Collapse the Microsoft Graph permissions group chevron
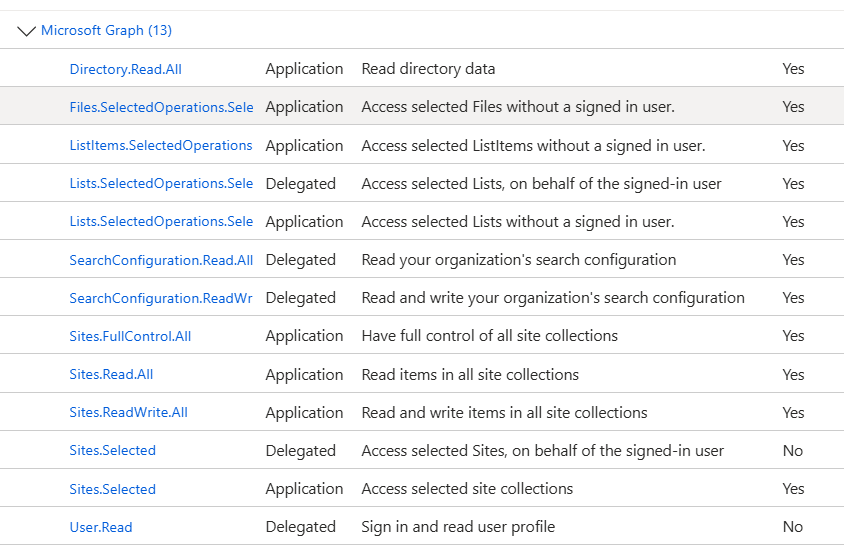Screen dimensions: 844x552 point(27,31)
